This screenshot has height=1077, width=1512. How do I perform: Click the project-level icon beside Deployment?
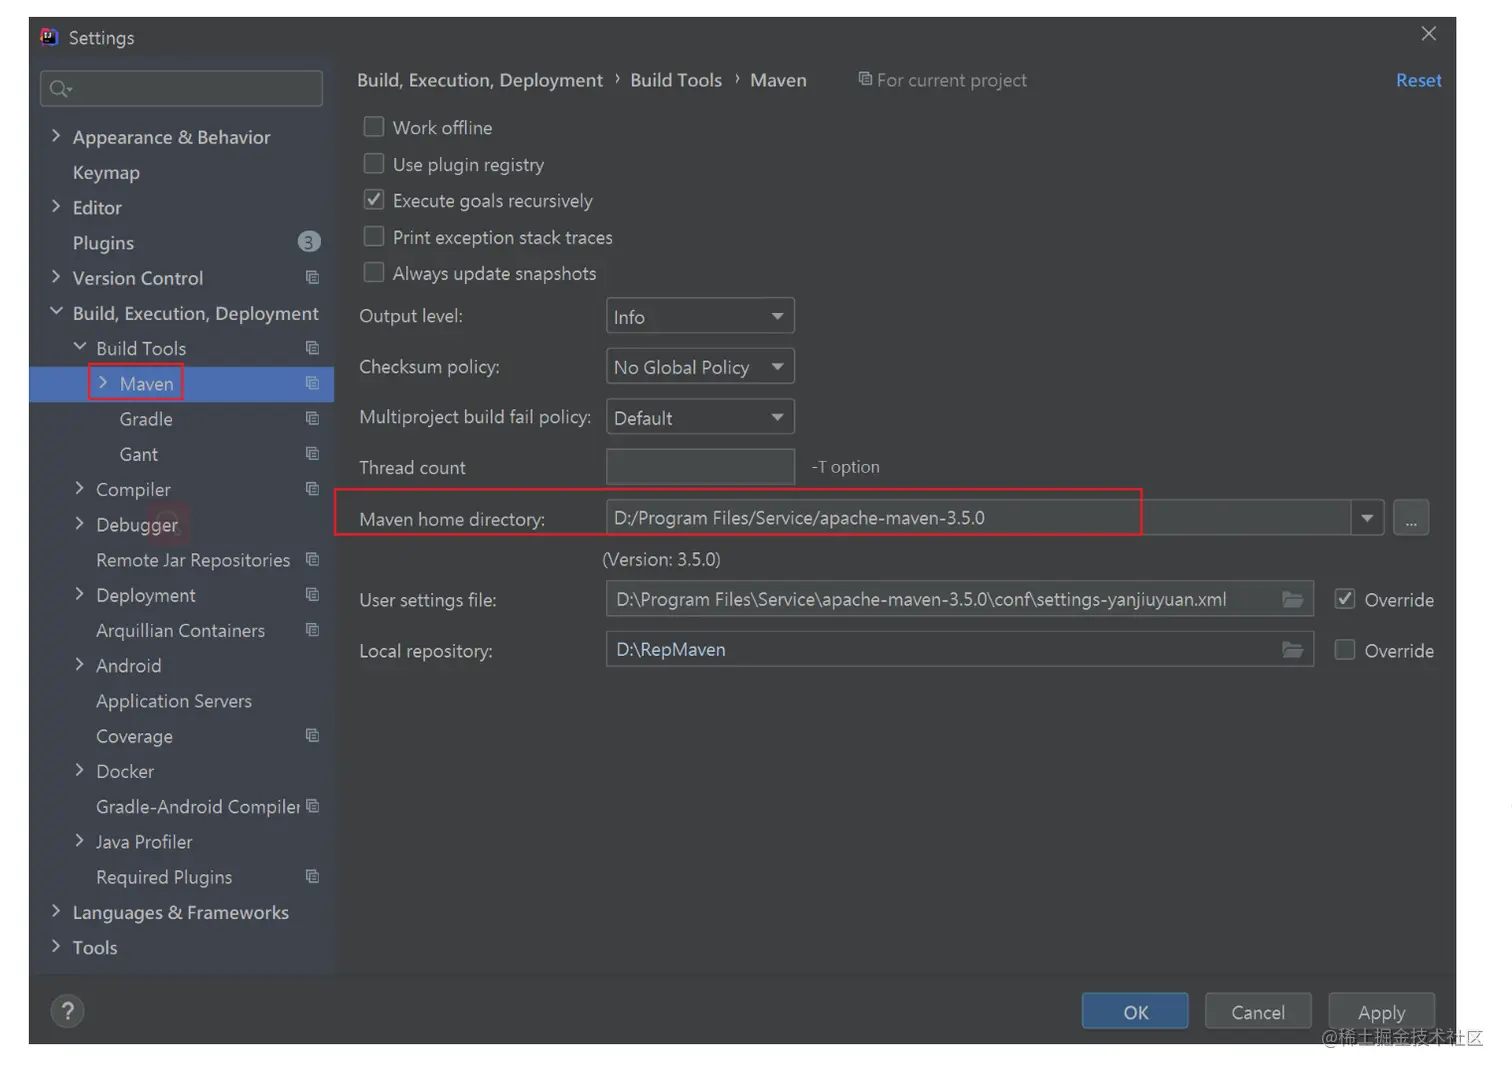312,594
